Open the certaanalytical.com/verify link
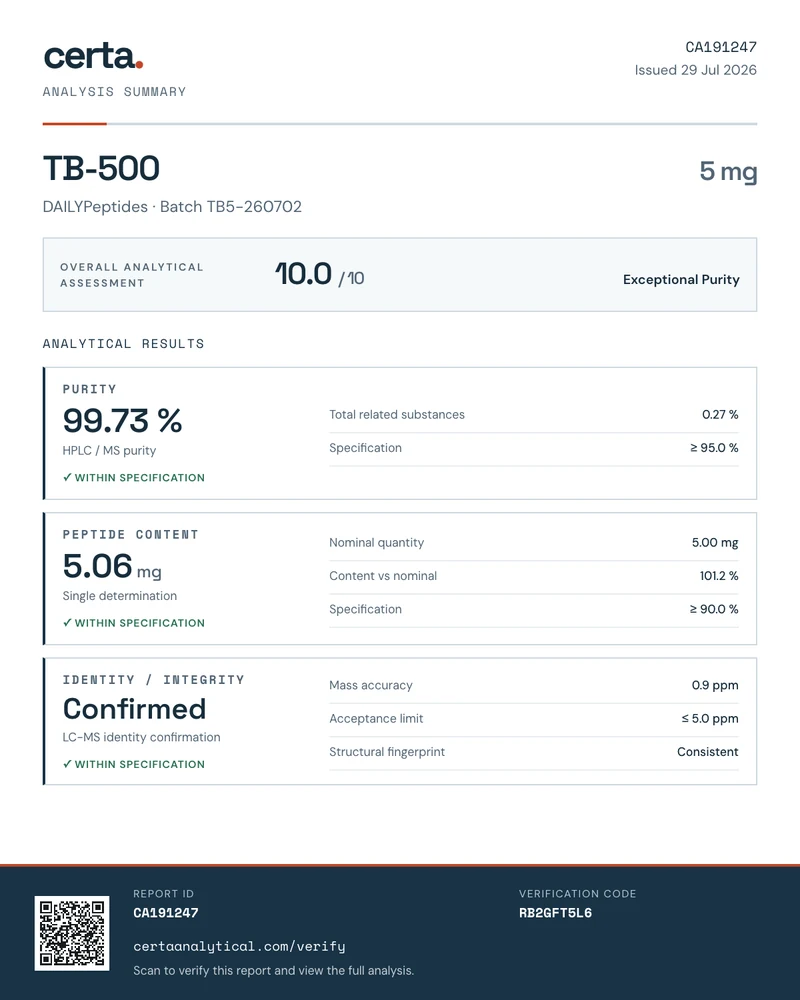 tap(239, 946)
